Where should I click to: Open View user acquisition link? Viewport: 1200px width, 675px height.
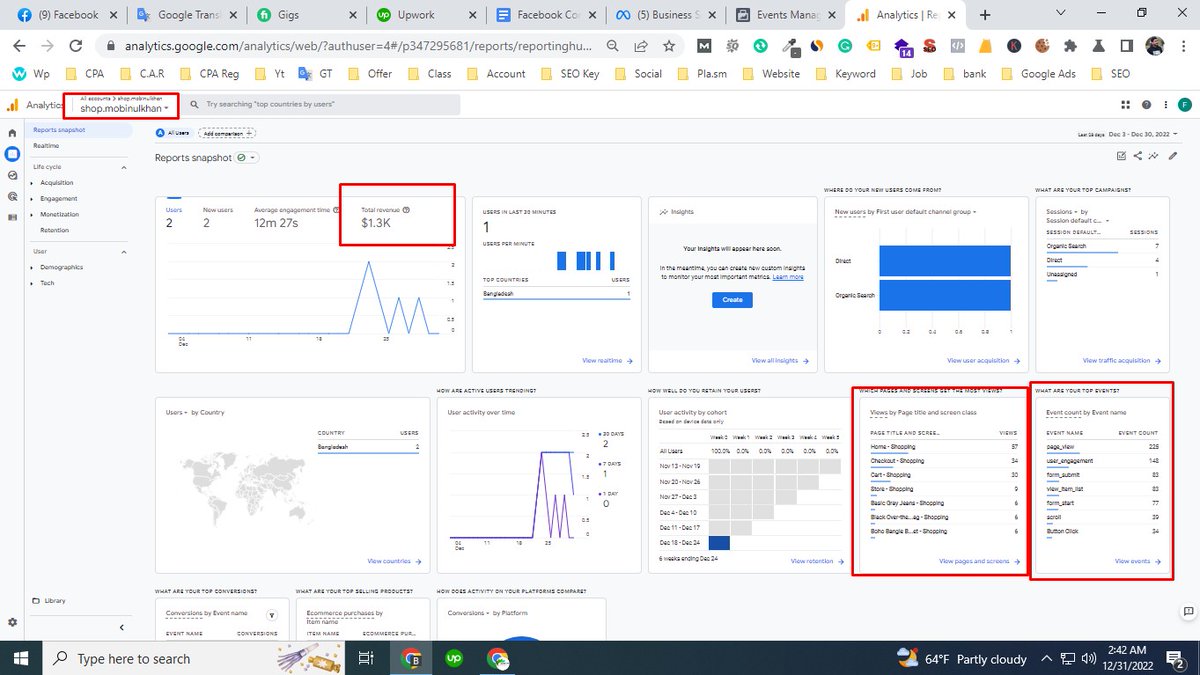click(984, 360)
